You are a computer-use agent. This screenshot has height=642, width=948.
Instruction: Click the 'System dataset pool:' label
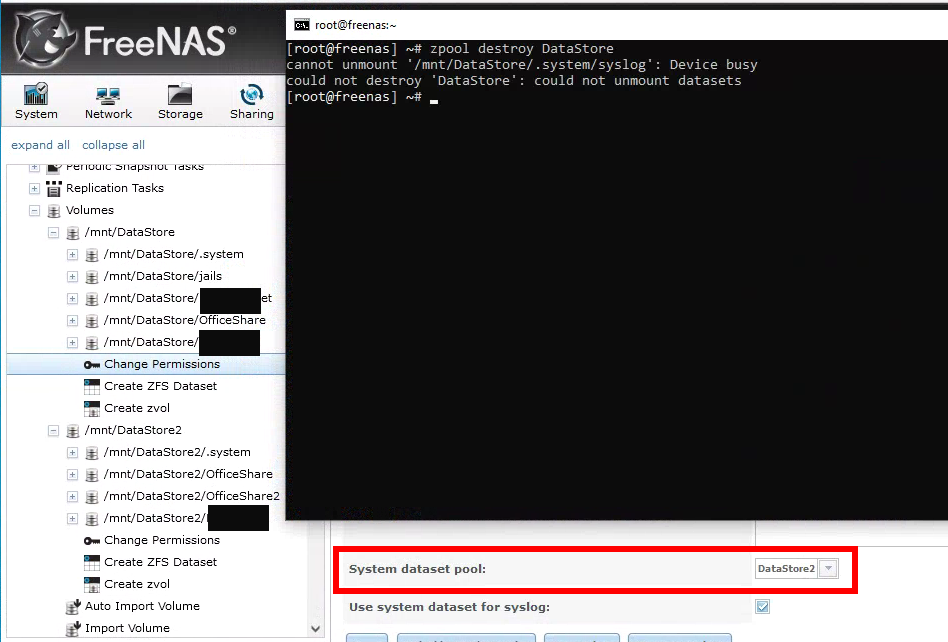pos(417,569)
